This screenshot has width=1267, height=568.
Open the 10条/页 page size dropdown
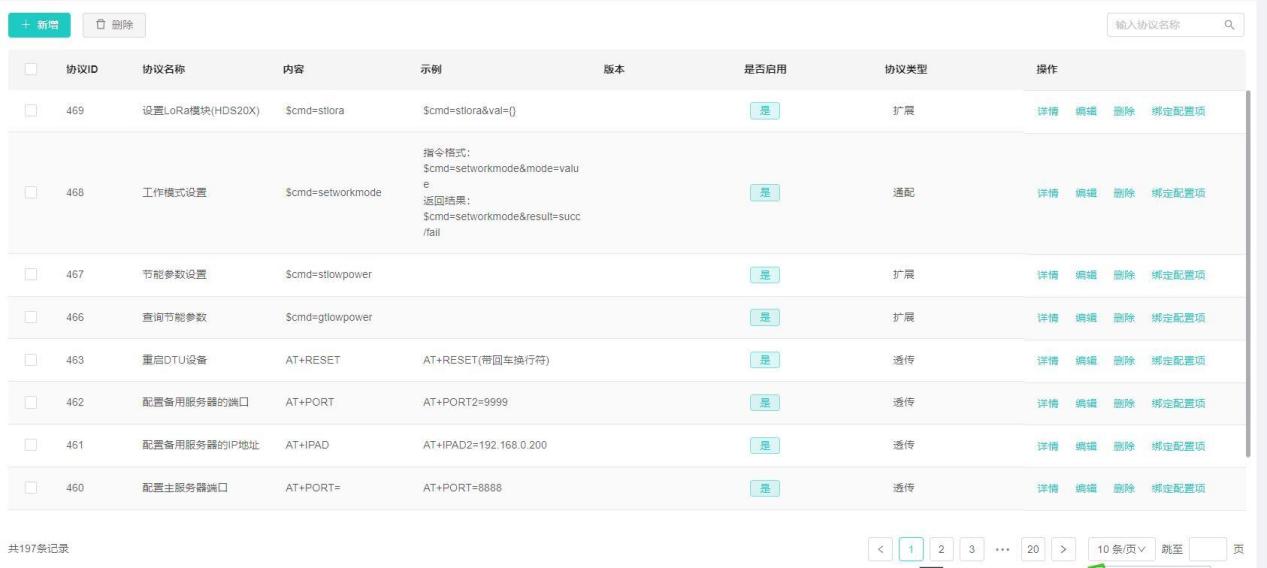click(1119, 549)
